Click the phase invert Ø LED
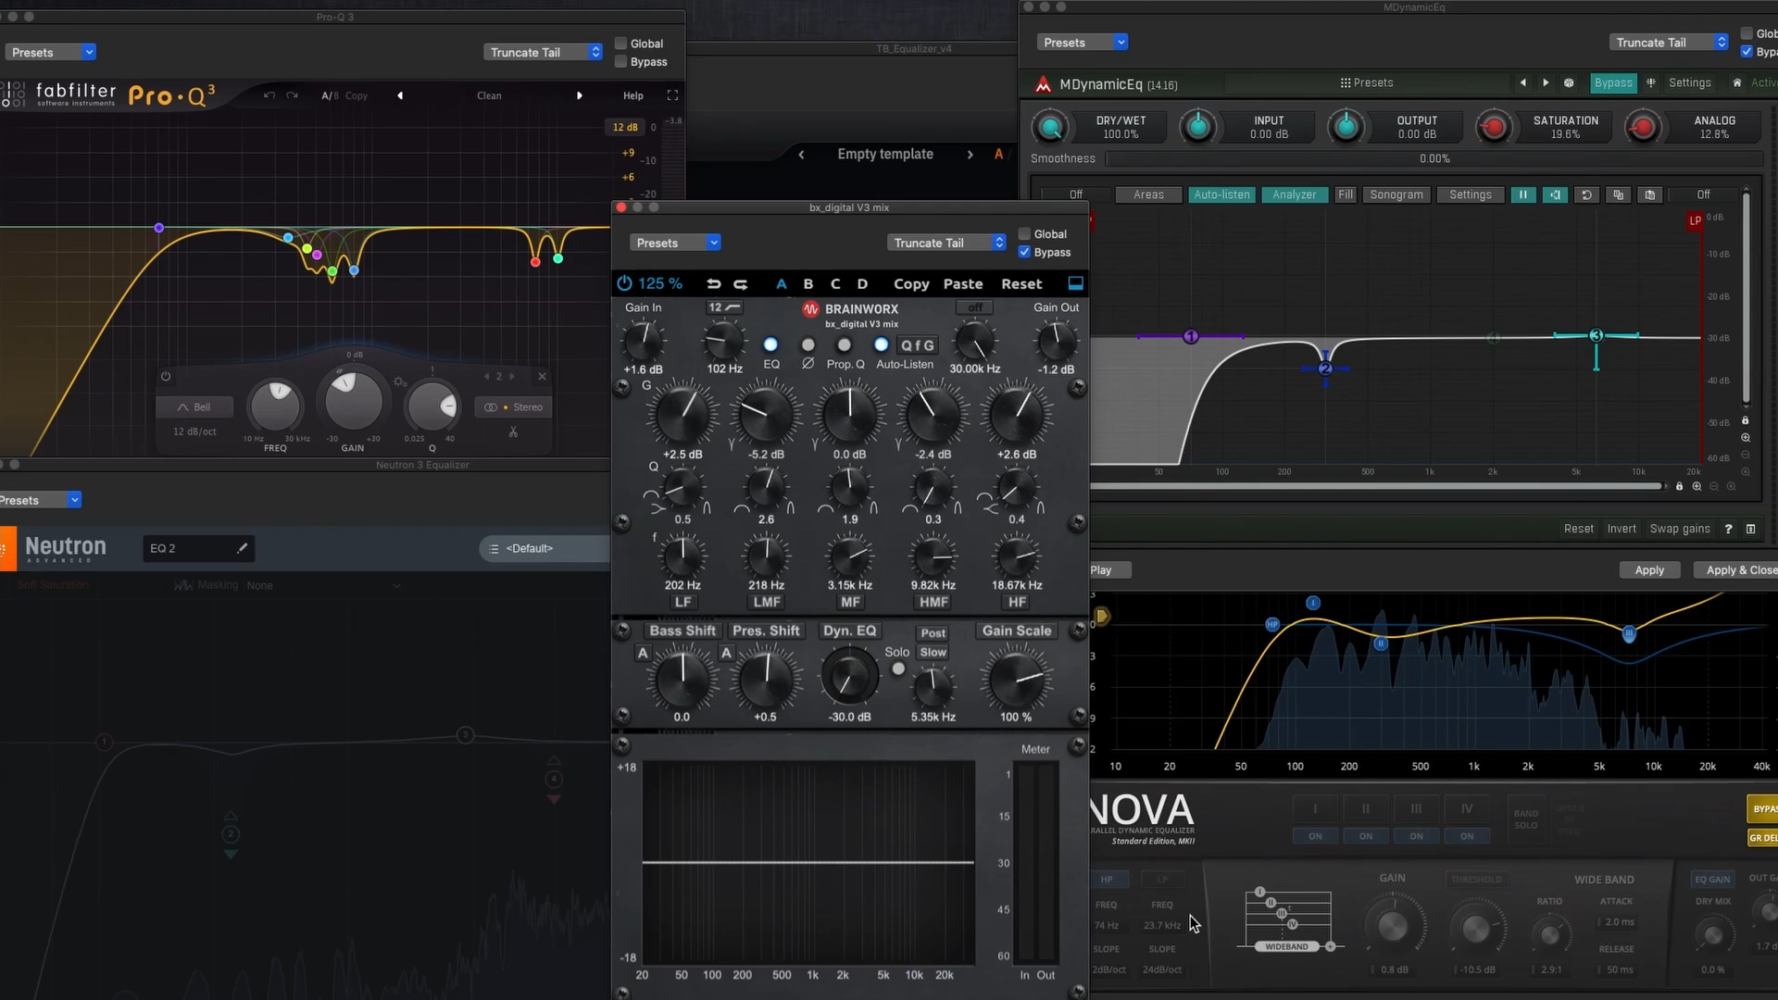This screenshot has height=1000, width=1778. pyautogui.click(x=808, y=345)
